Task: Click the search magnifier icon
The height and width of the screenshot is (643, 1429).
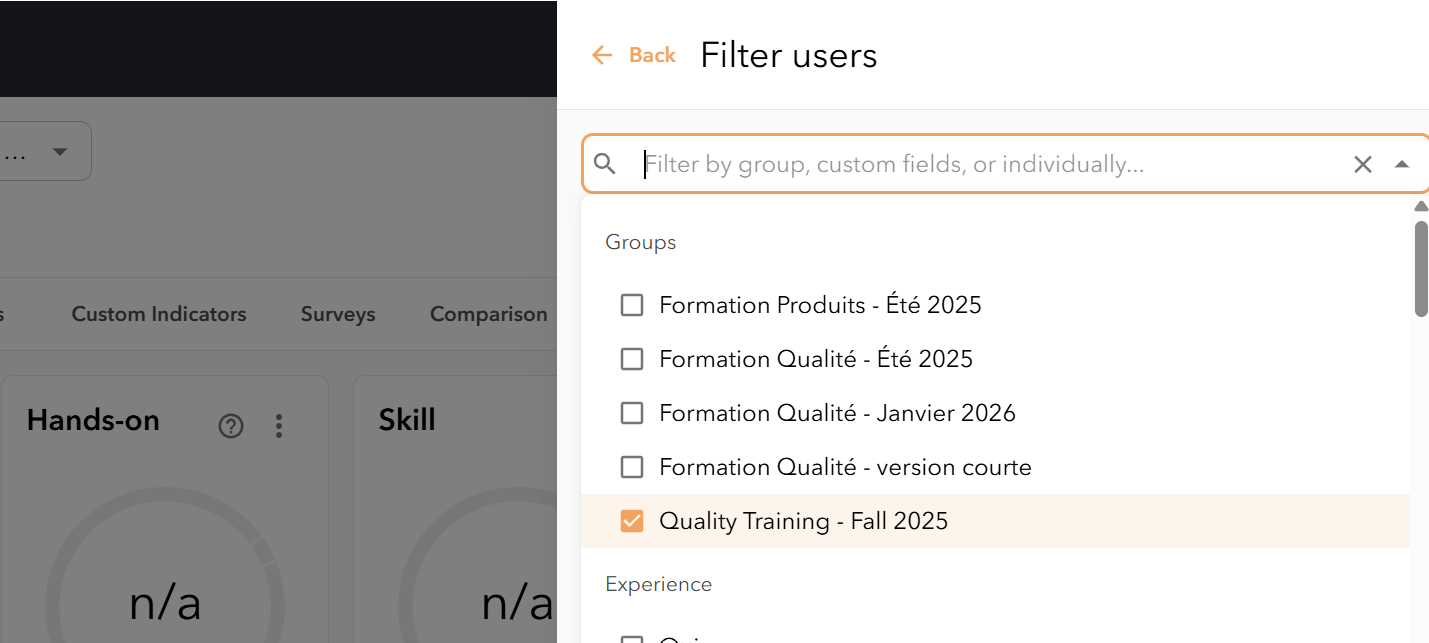Action: (604, 164)
